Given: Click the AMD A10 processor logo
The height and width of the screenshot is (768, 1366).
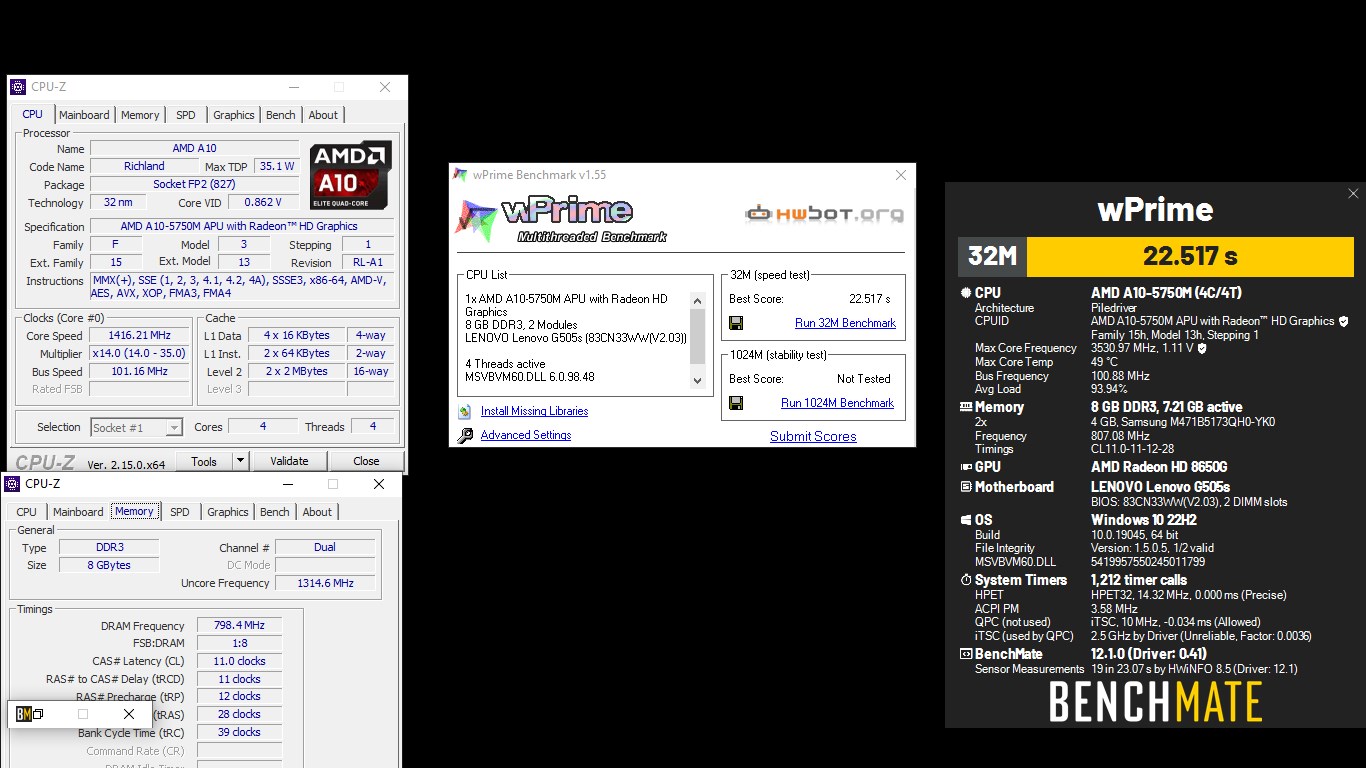Looking at the screenshot, I should pos(350,175).
